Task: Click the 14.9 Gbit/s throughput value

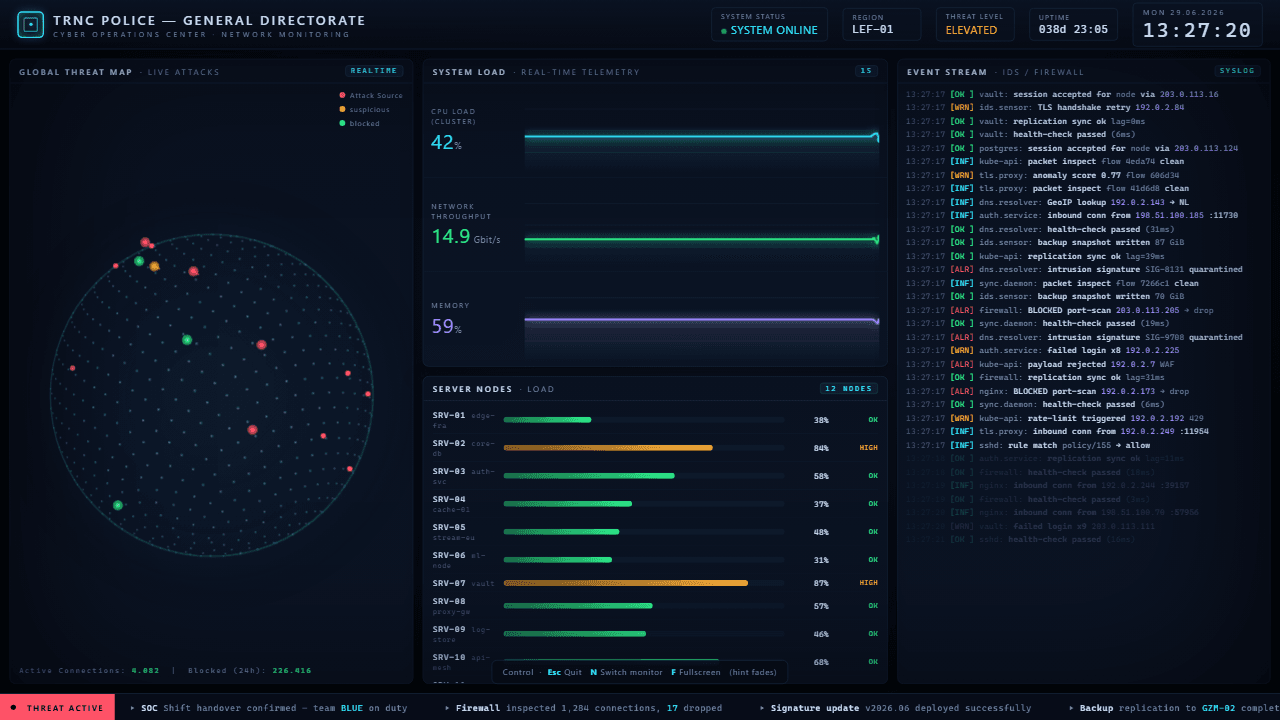Action: pyautogui.click(x=466, y=237)
